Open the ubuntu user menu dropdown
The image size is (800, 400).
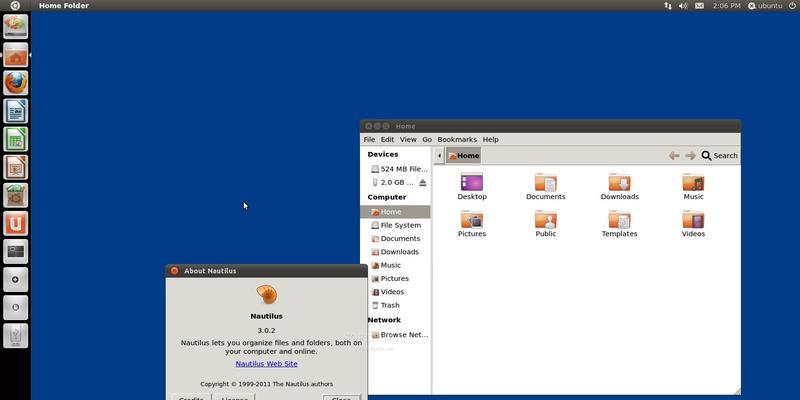(x=765, y=6)
